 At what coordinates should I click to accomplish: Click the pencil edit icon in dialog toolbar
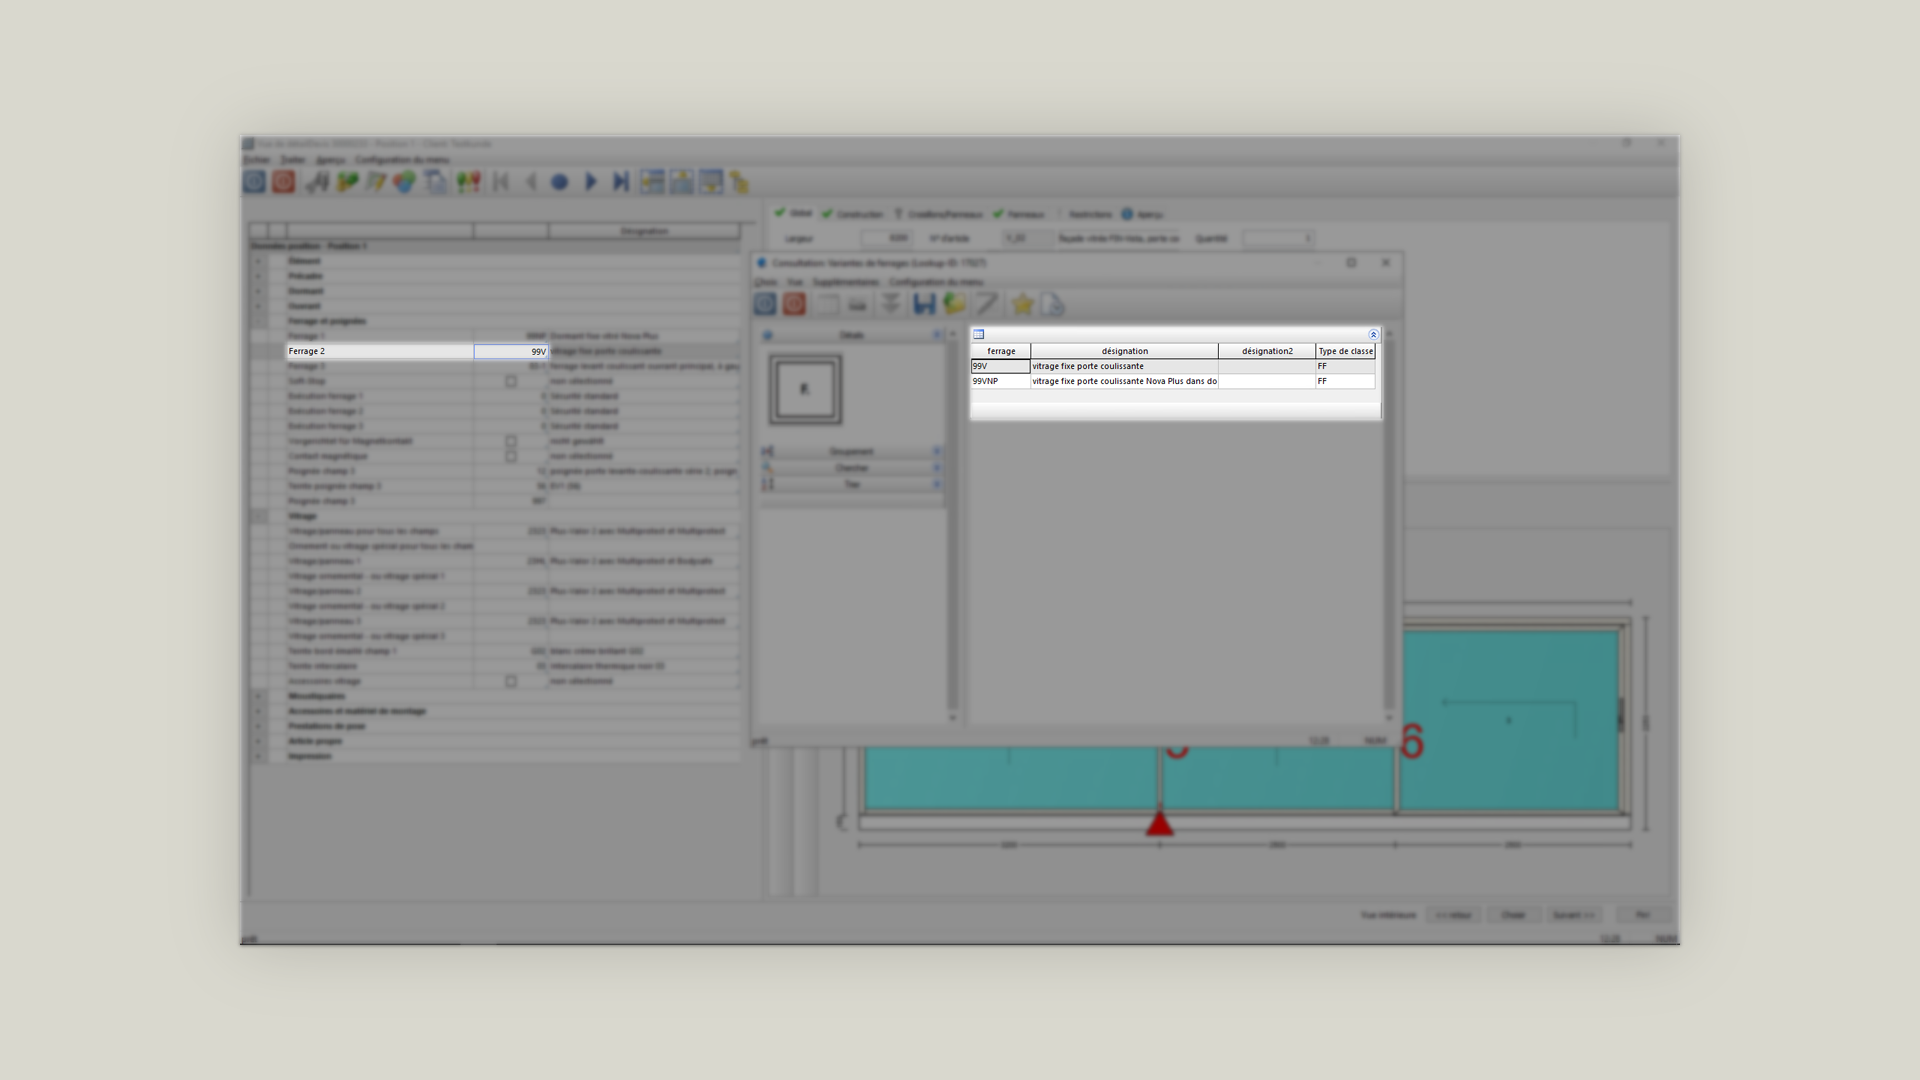(x=986, y=304)
